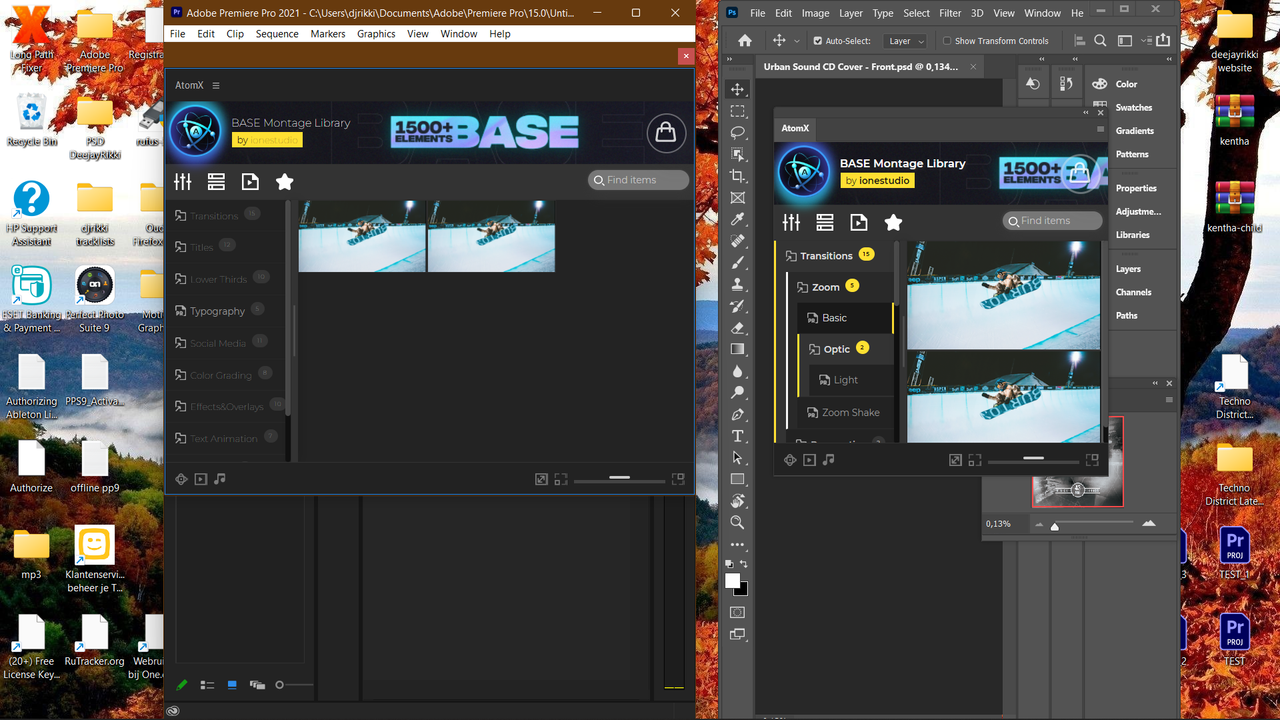Toggle Quick Mask mode
Image resolution: width=1280 pixels, height=720 pixels.
738,612
